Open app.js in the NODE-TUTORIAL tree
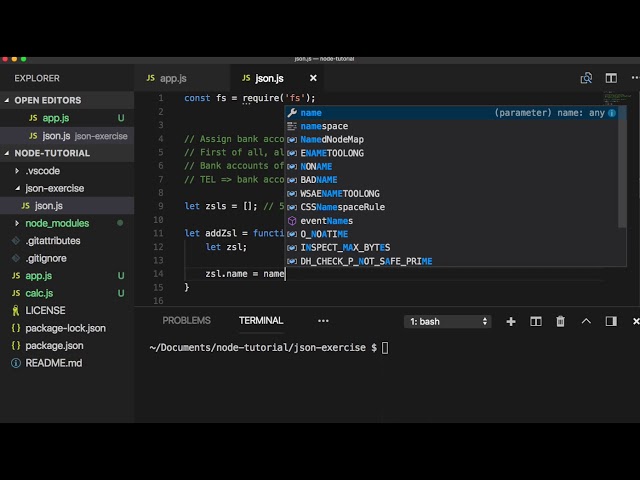 67,276
